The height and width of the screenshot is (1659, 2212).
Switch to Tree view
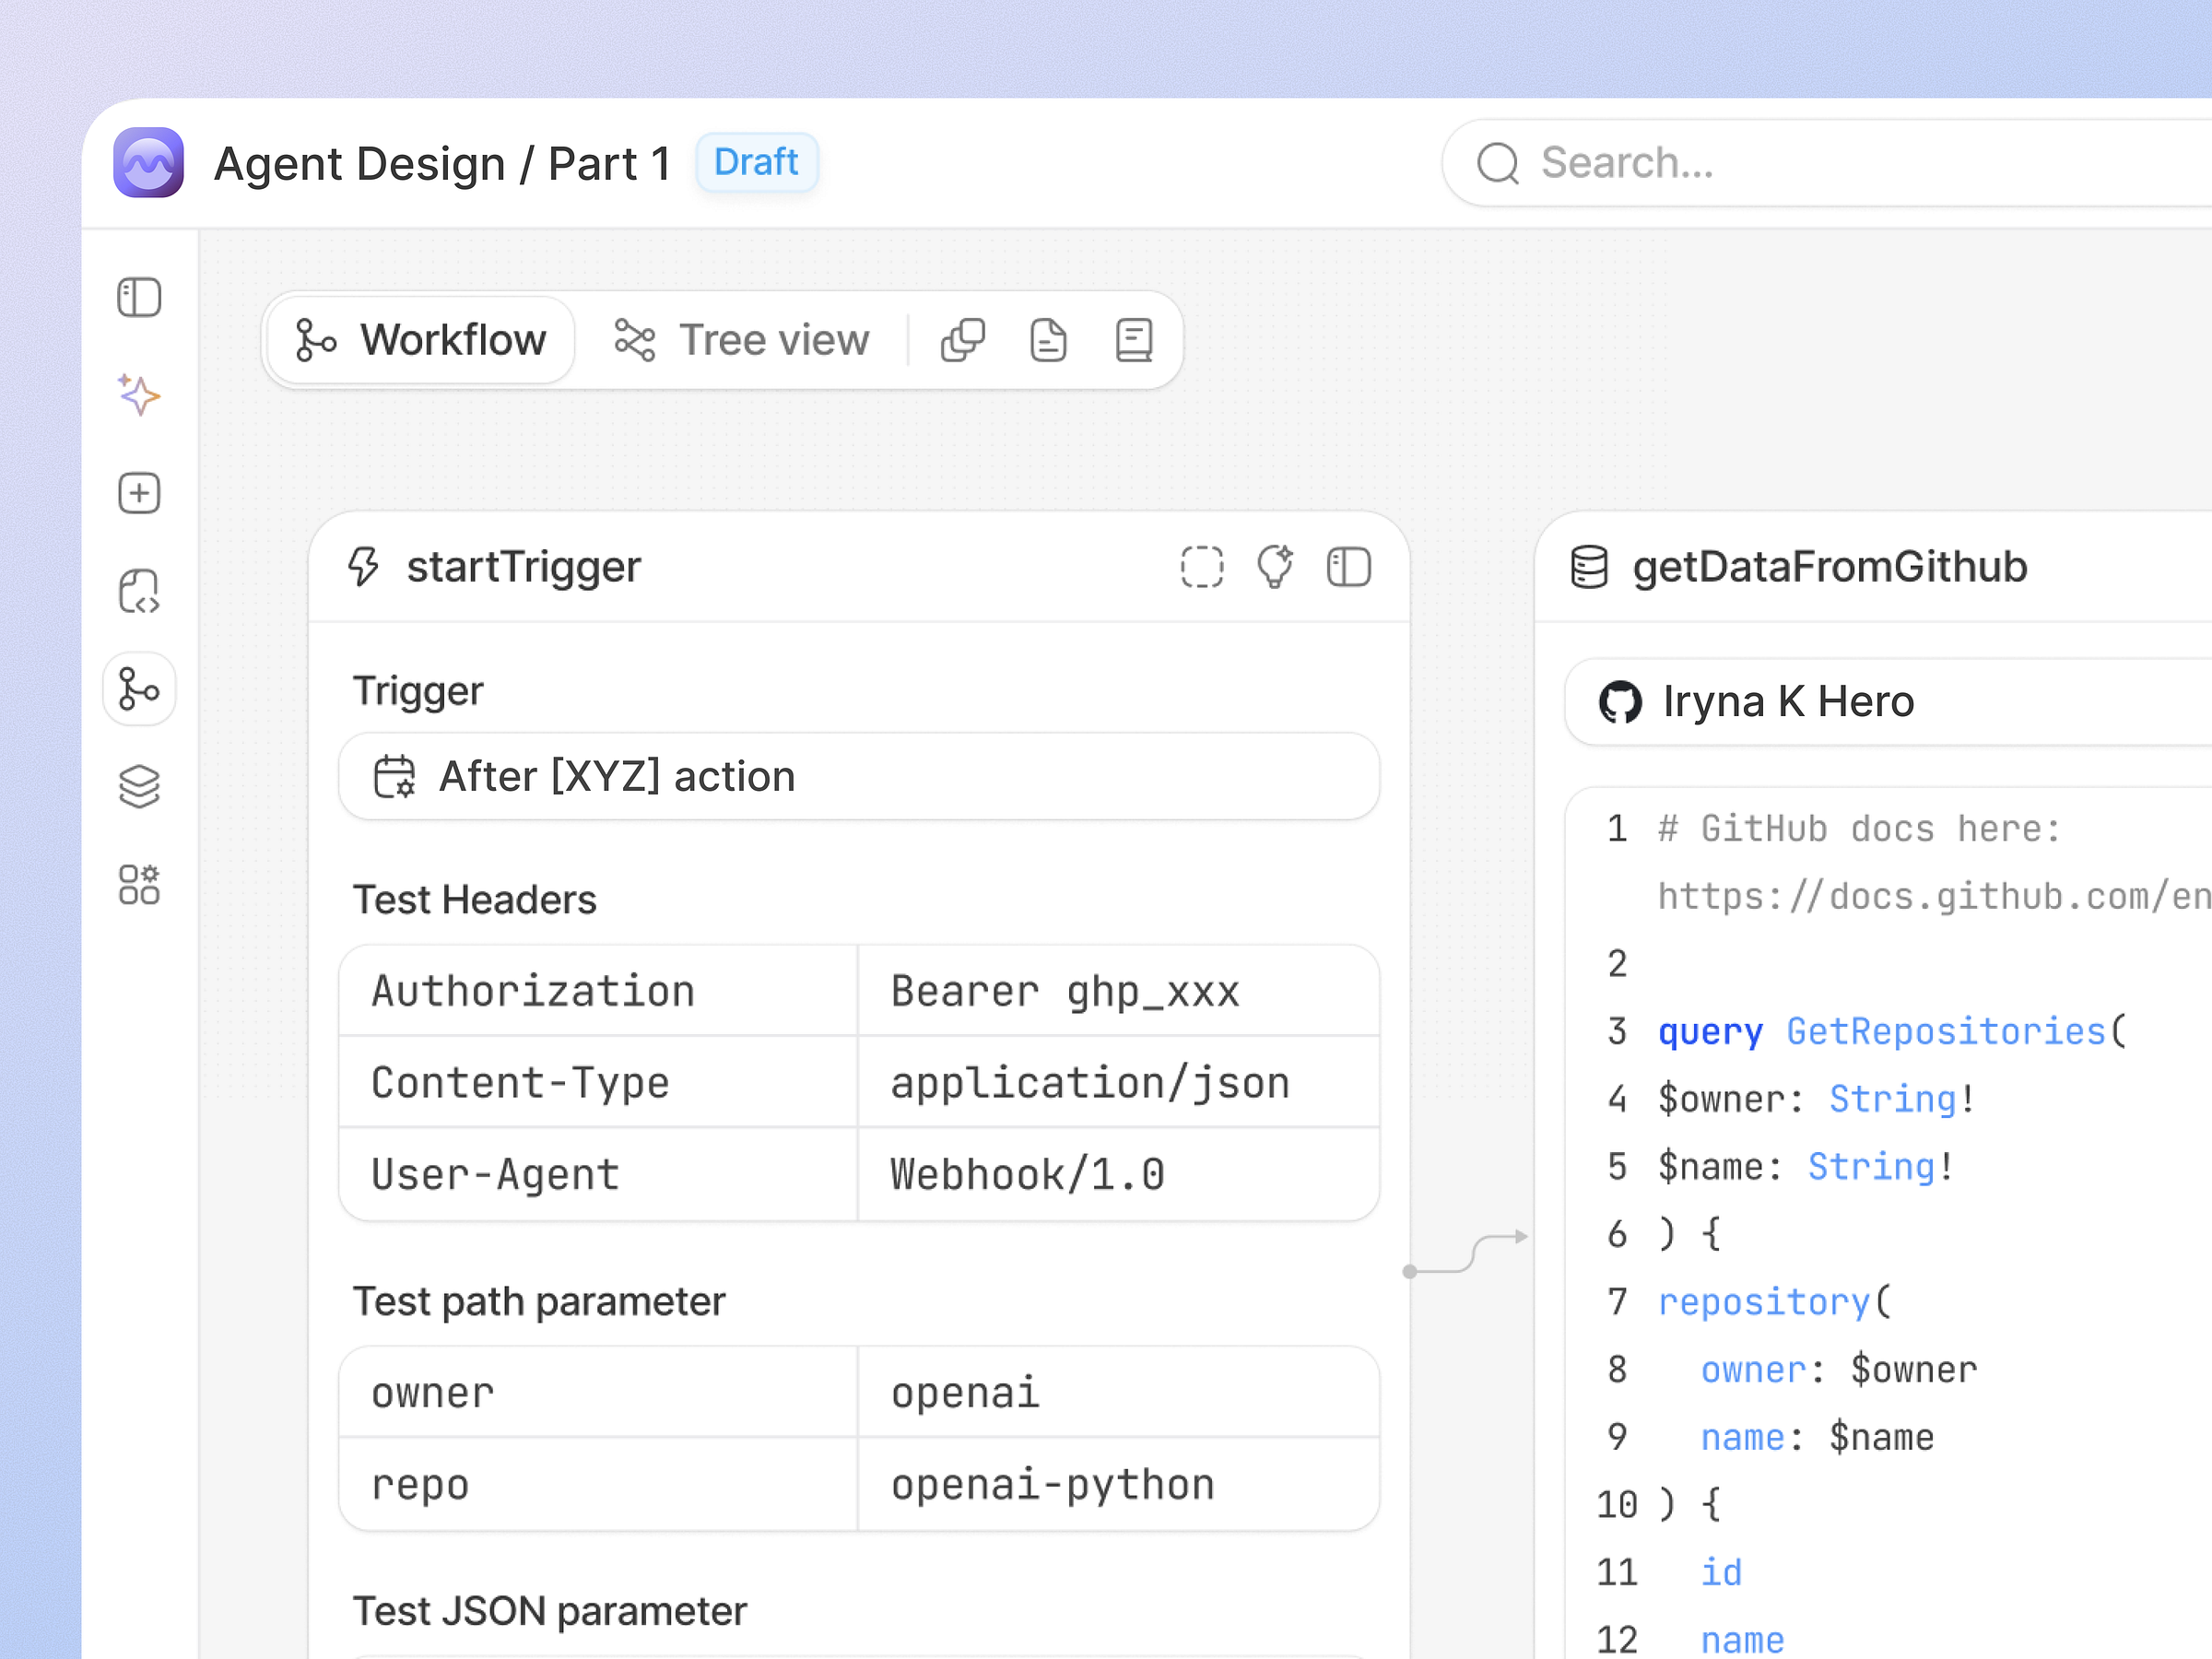click(x=742, y=339)
